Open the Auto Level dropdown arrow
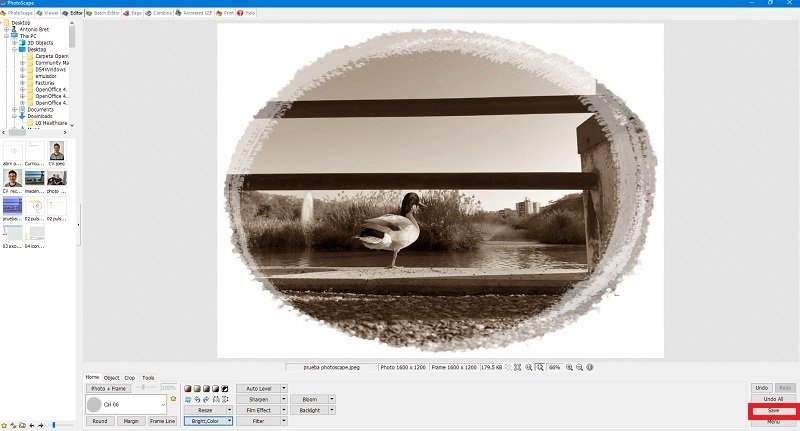Screen dimensions: 800x431 [x=284, y=389]
